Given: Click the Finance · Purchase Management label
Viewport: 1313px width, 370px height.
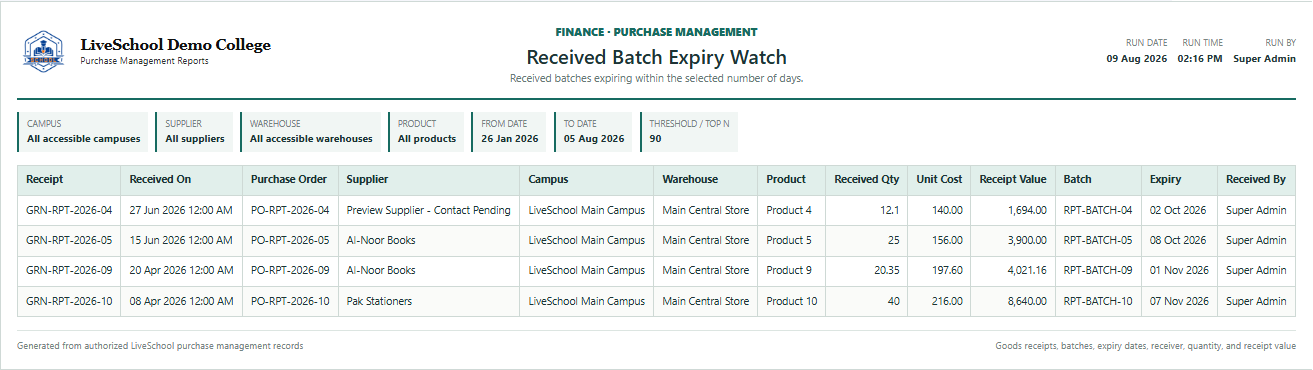Looking at the screenshot, I should coord(656,32).
